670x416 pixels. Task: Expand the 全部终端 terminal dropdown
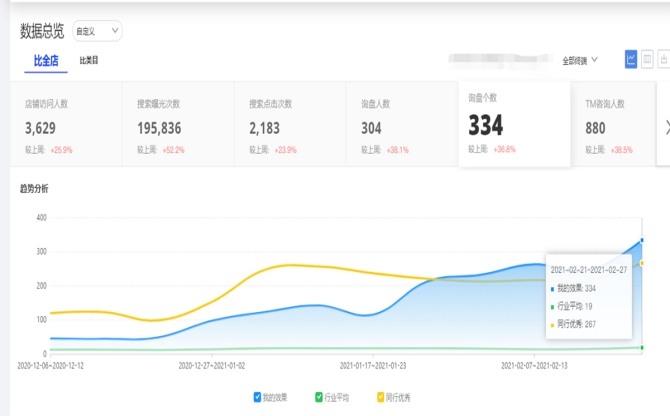click(x=580, y=60)
